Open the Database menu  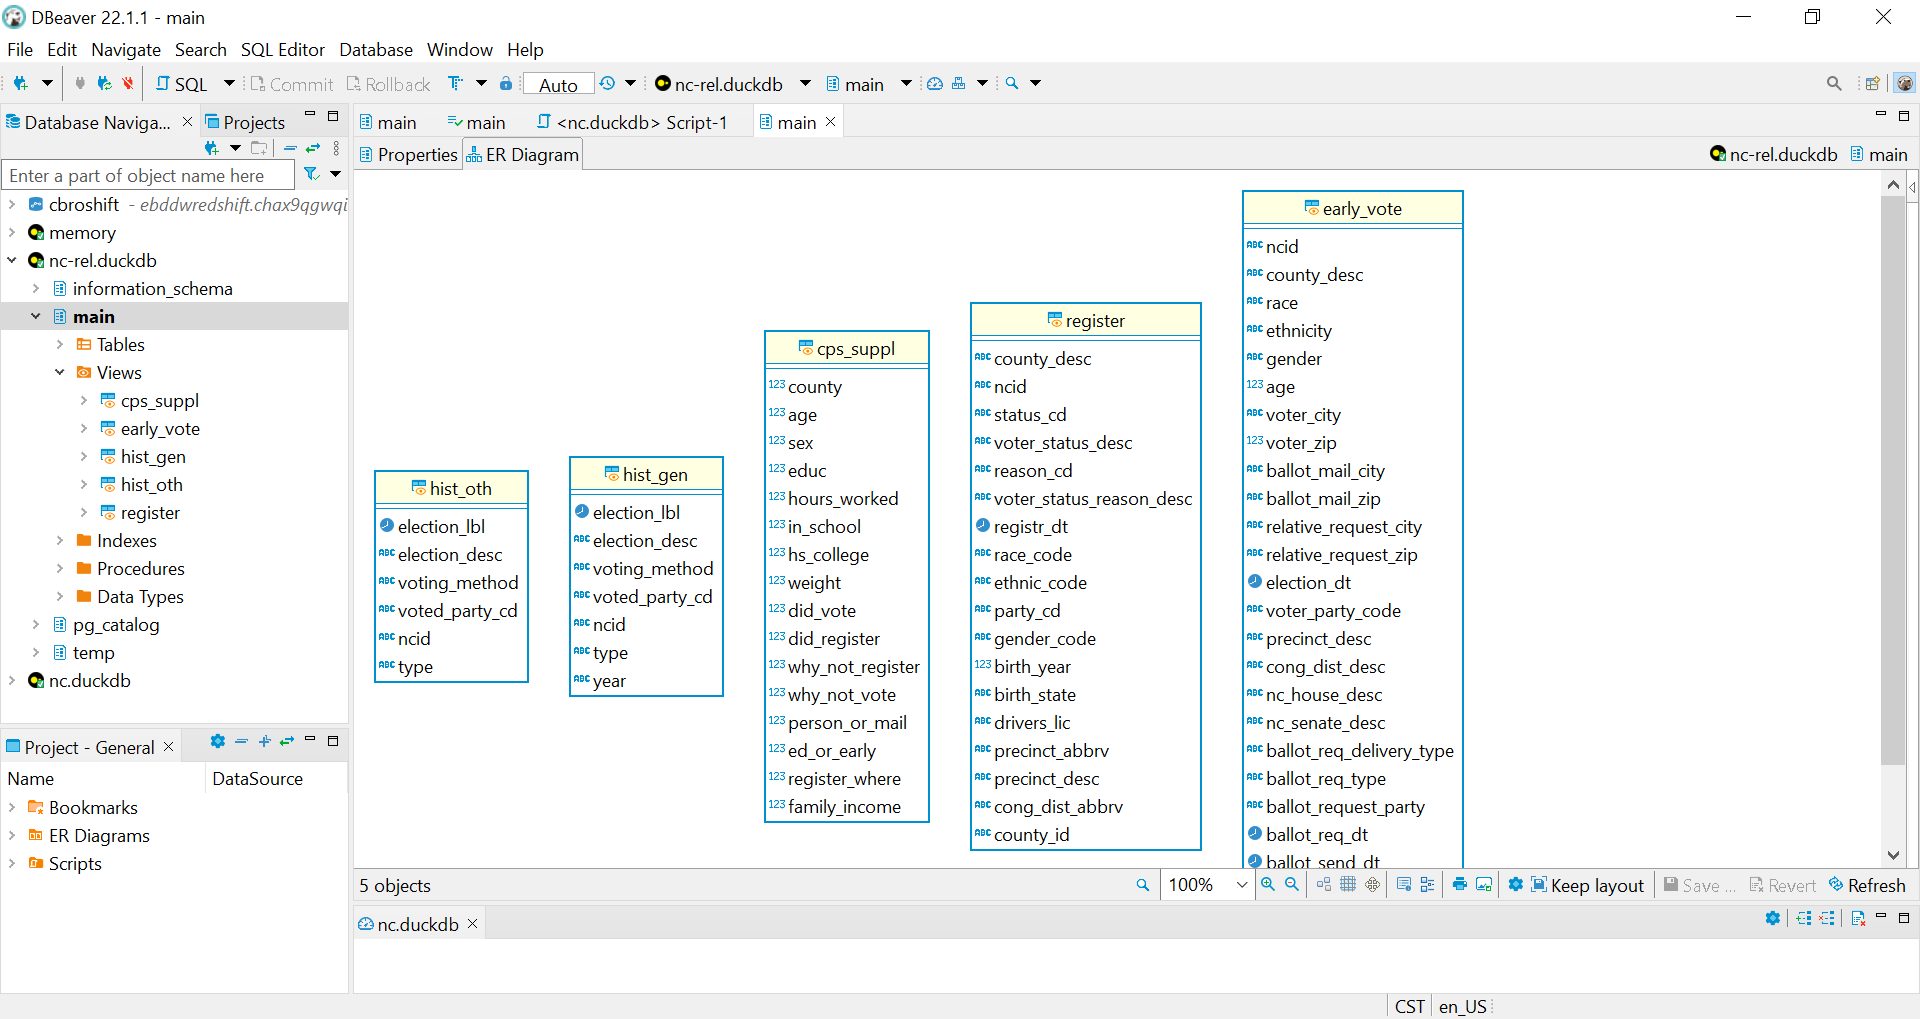tap(376, 50)
